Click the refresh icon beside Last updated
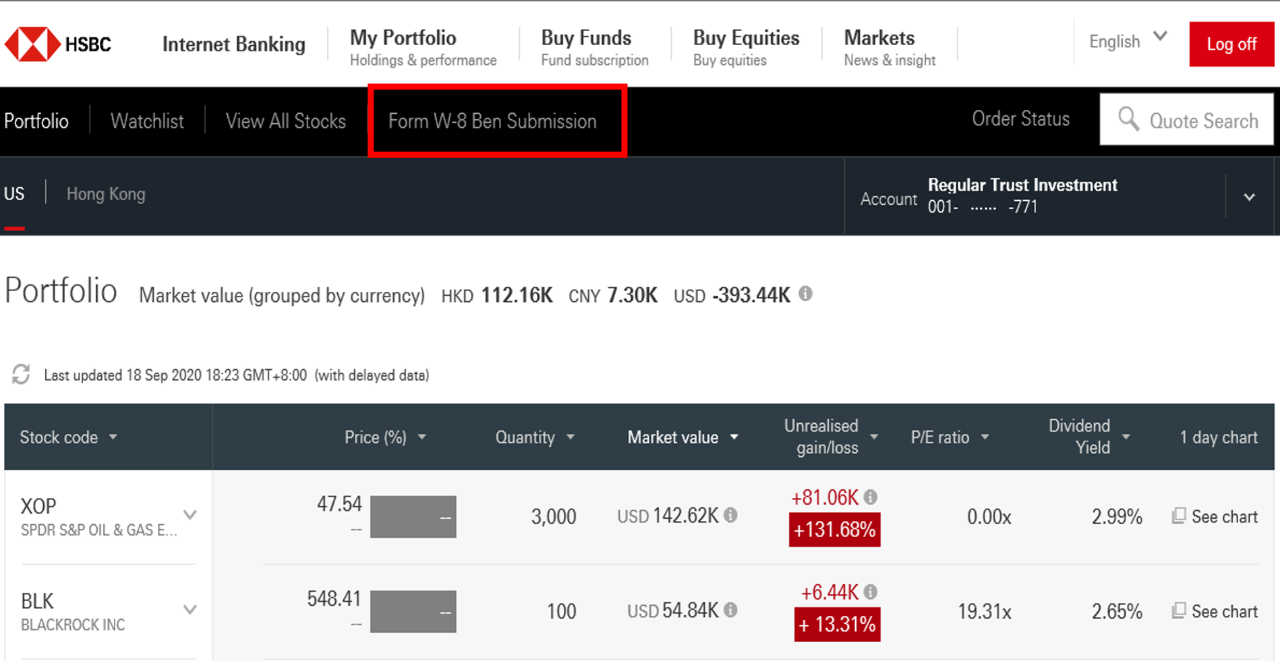The height and width of the screenshot is (661, 1280). coord(20,375)
